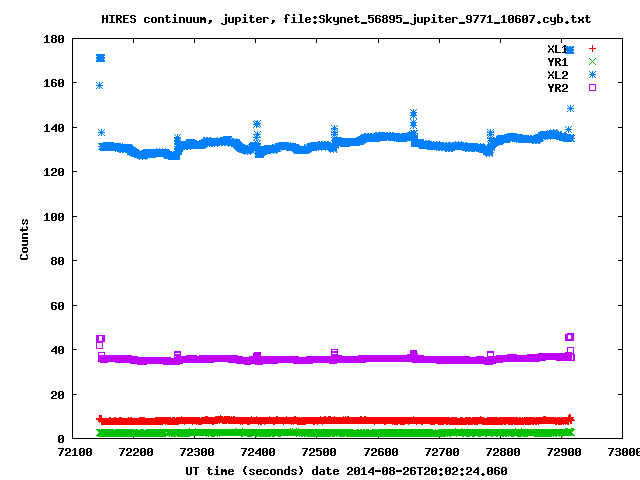The width and height of the screenshot is (640, 480).
Task: Click x-axis tick label 72400
Action: (x=258, y=452)
